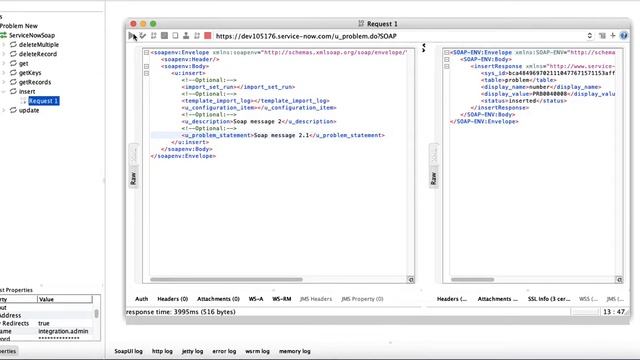Screen dimensions: 640x360
Task: Collapse u:insert fold marker in request
Action: (x=146, y=73)
